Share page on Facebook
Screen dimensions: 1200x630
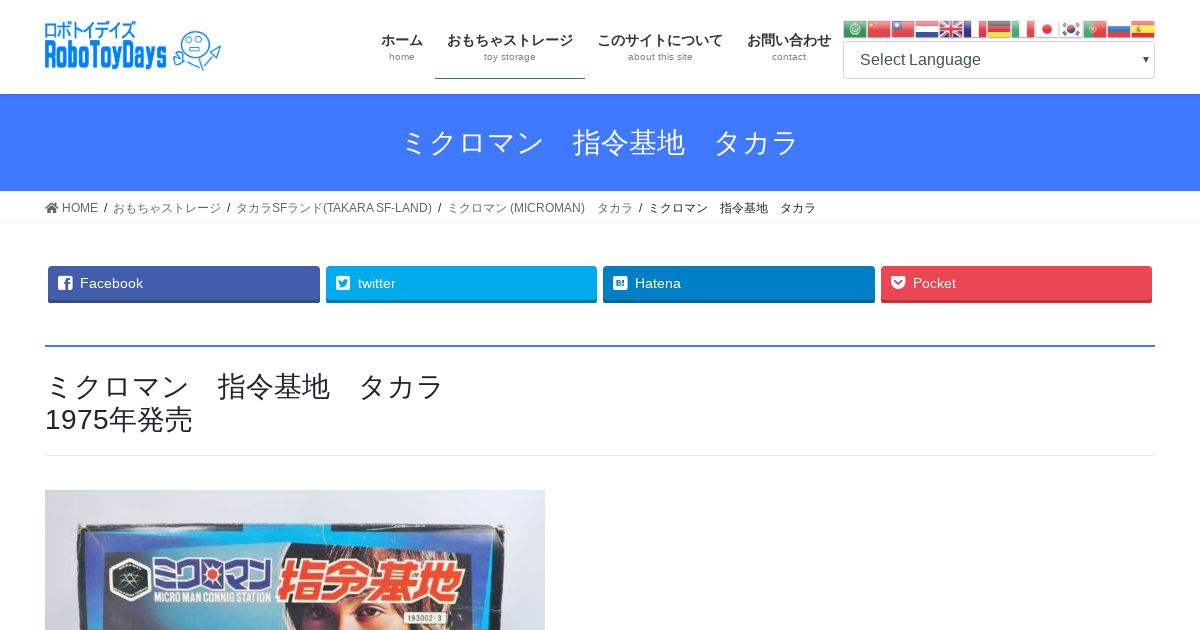pos(184,284)
